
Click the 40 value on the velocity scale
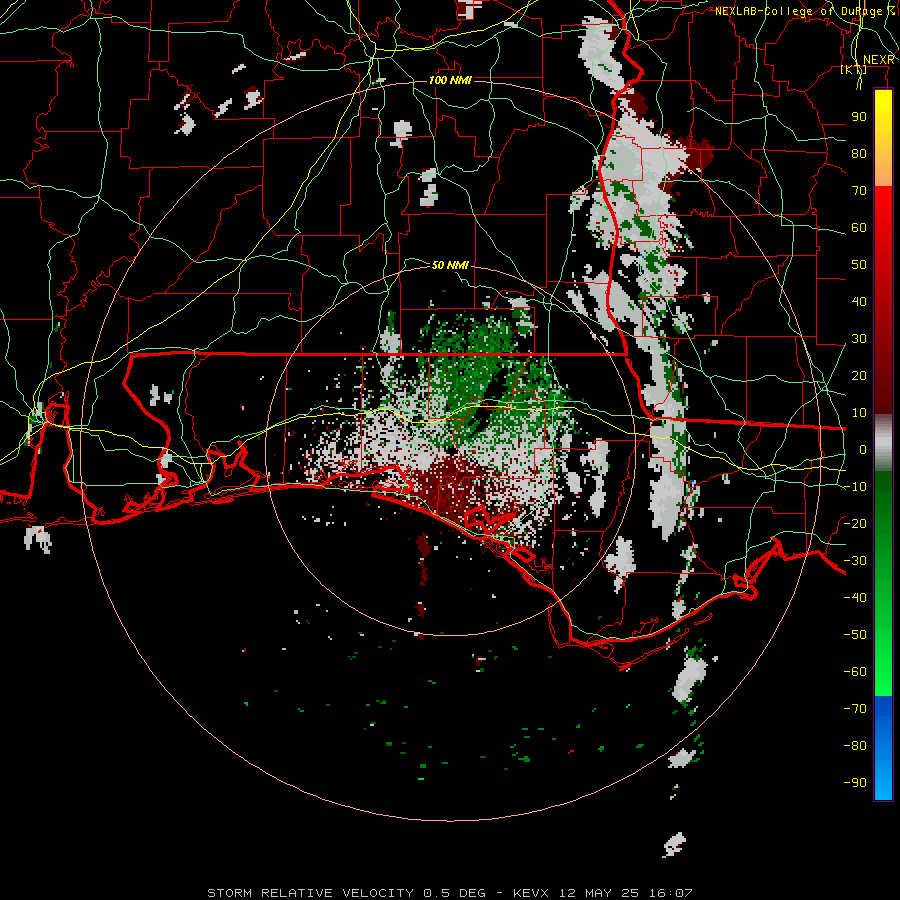click(859, 301)
